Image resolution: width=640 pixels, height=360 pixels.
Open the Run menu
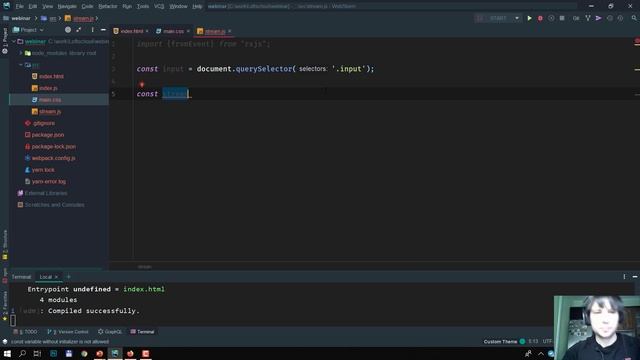click(127, 6)
